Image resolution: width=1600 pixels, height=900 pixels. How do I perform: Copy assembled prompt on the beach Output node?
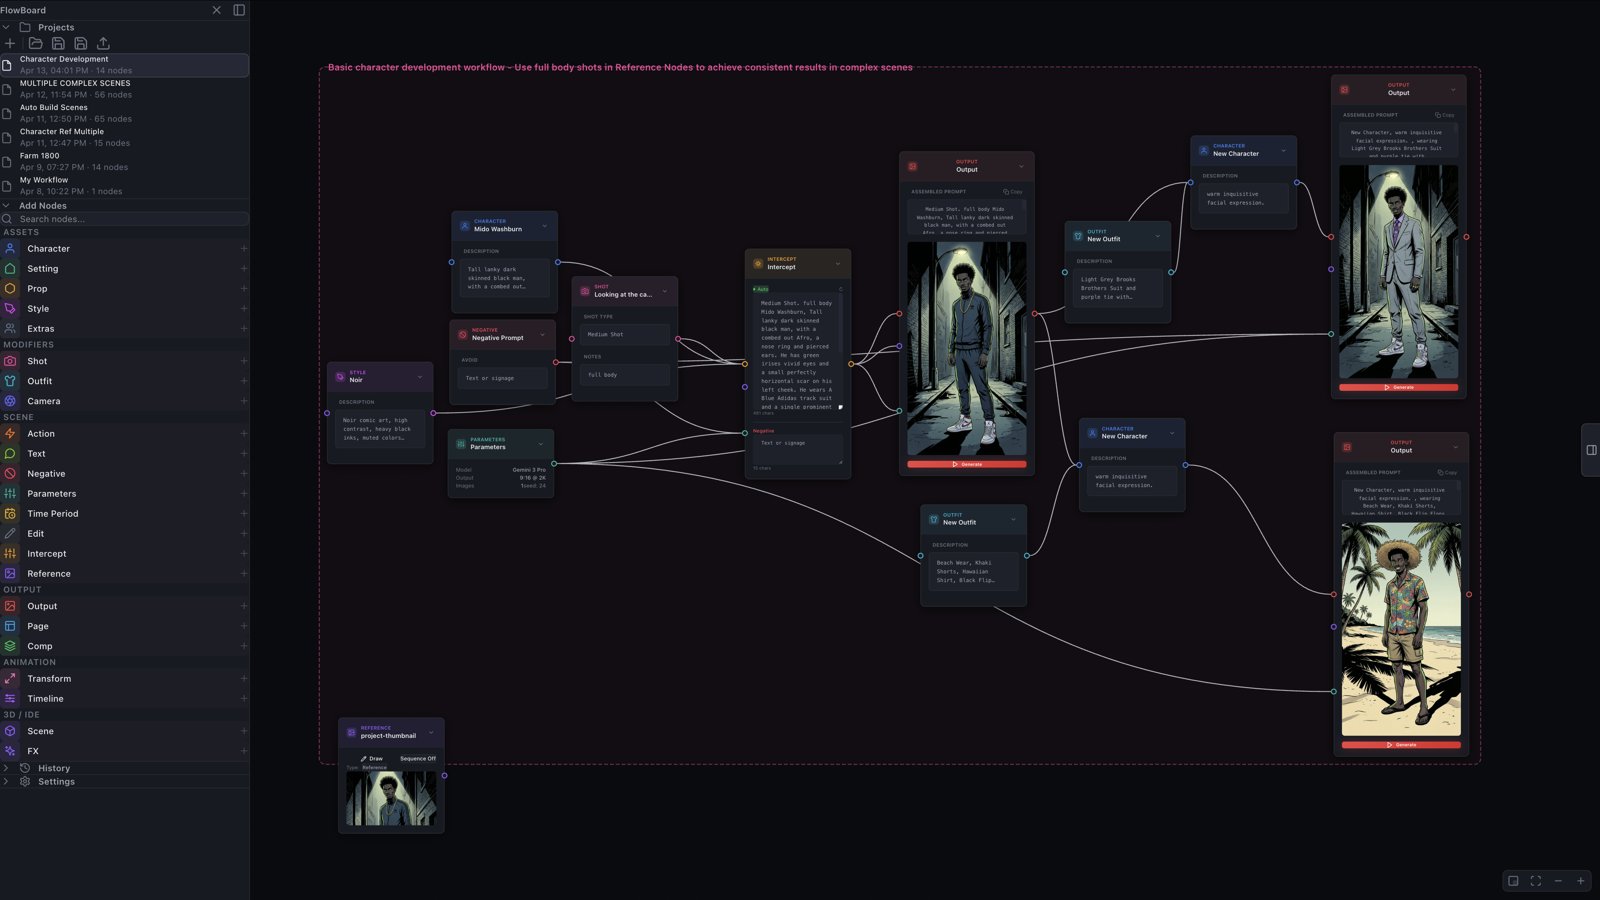point(1447,472)
